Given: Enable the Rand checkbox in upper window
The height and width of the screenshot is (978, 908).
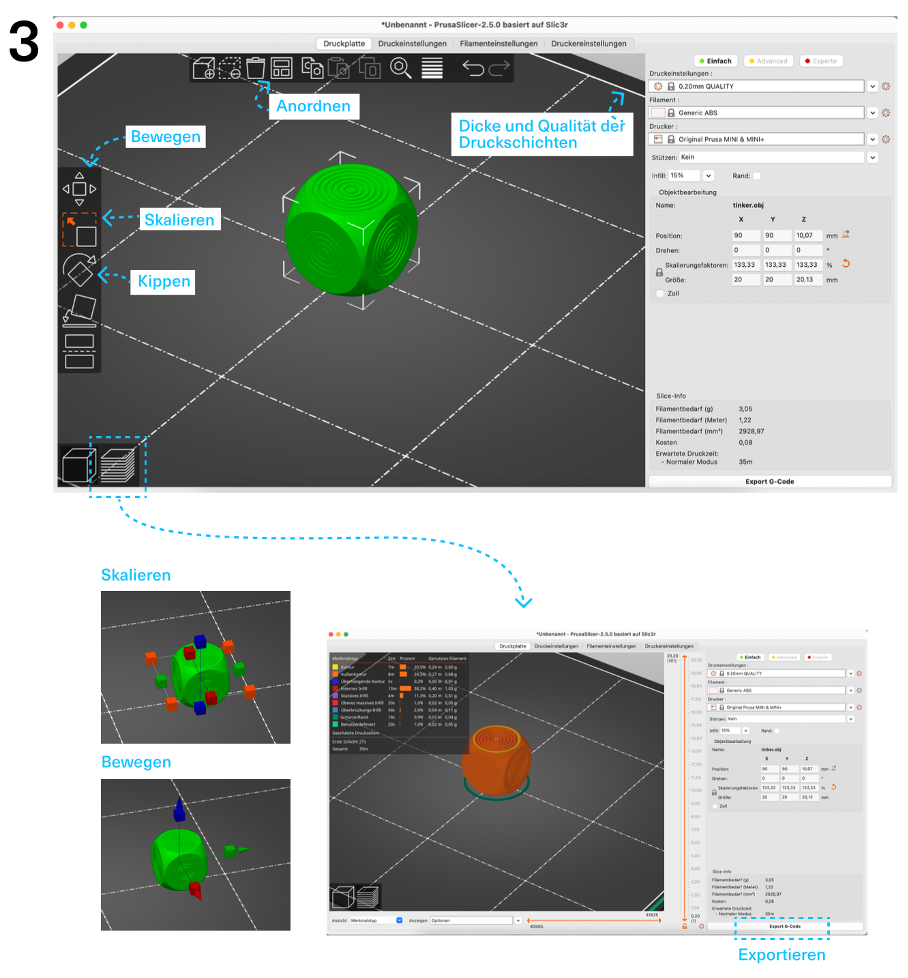Looking at the screenshot, I should [x=757, y=176].
